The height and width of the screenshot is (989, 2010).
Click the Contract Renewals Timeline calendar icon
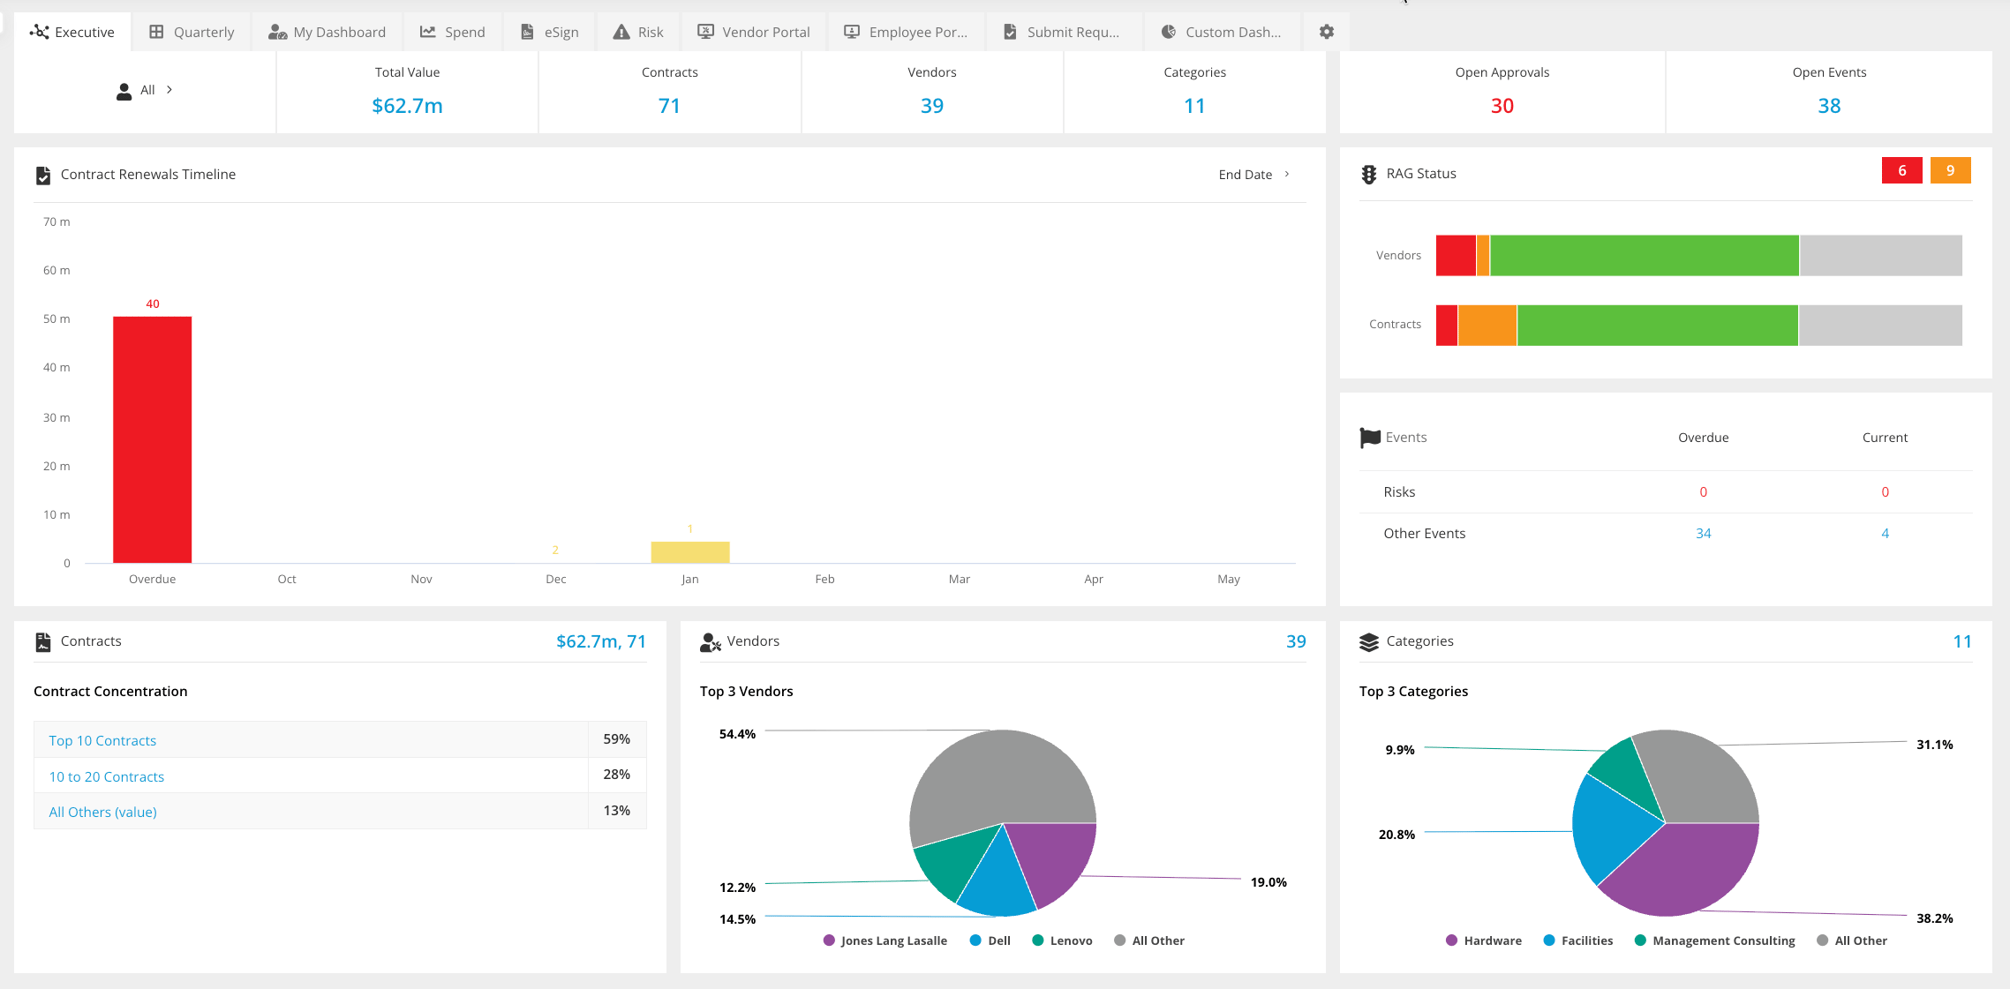[43, 174]
